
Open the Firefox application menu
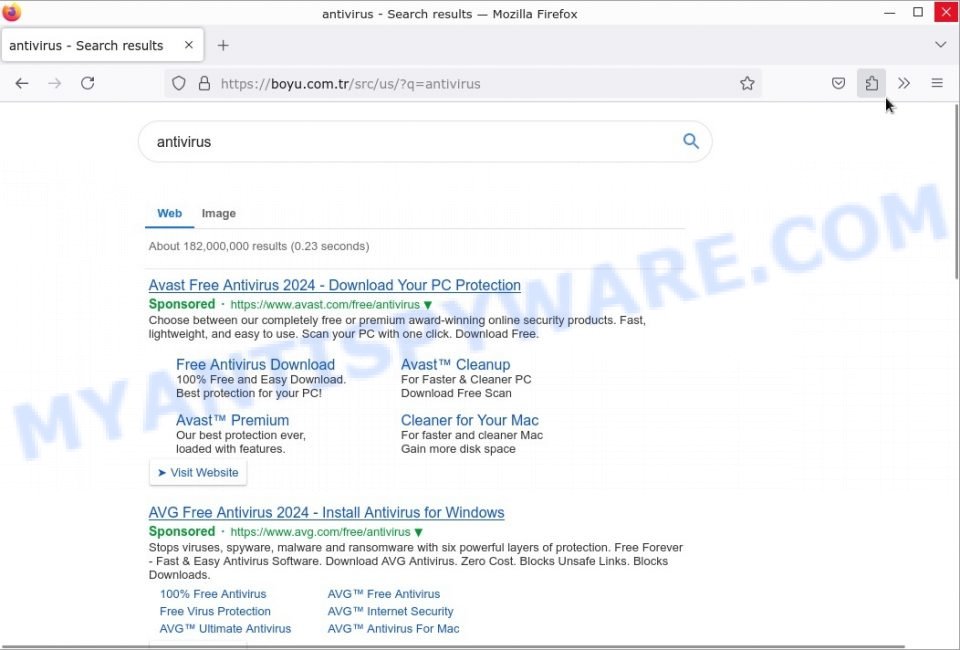click(937, 83)
